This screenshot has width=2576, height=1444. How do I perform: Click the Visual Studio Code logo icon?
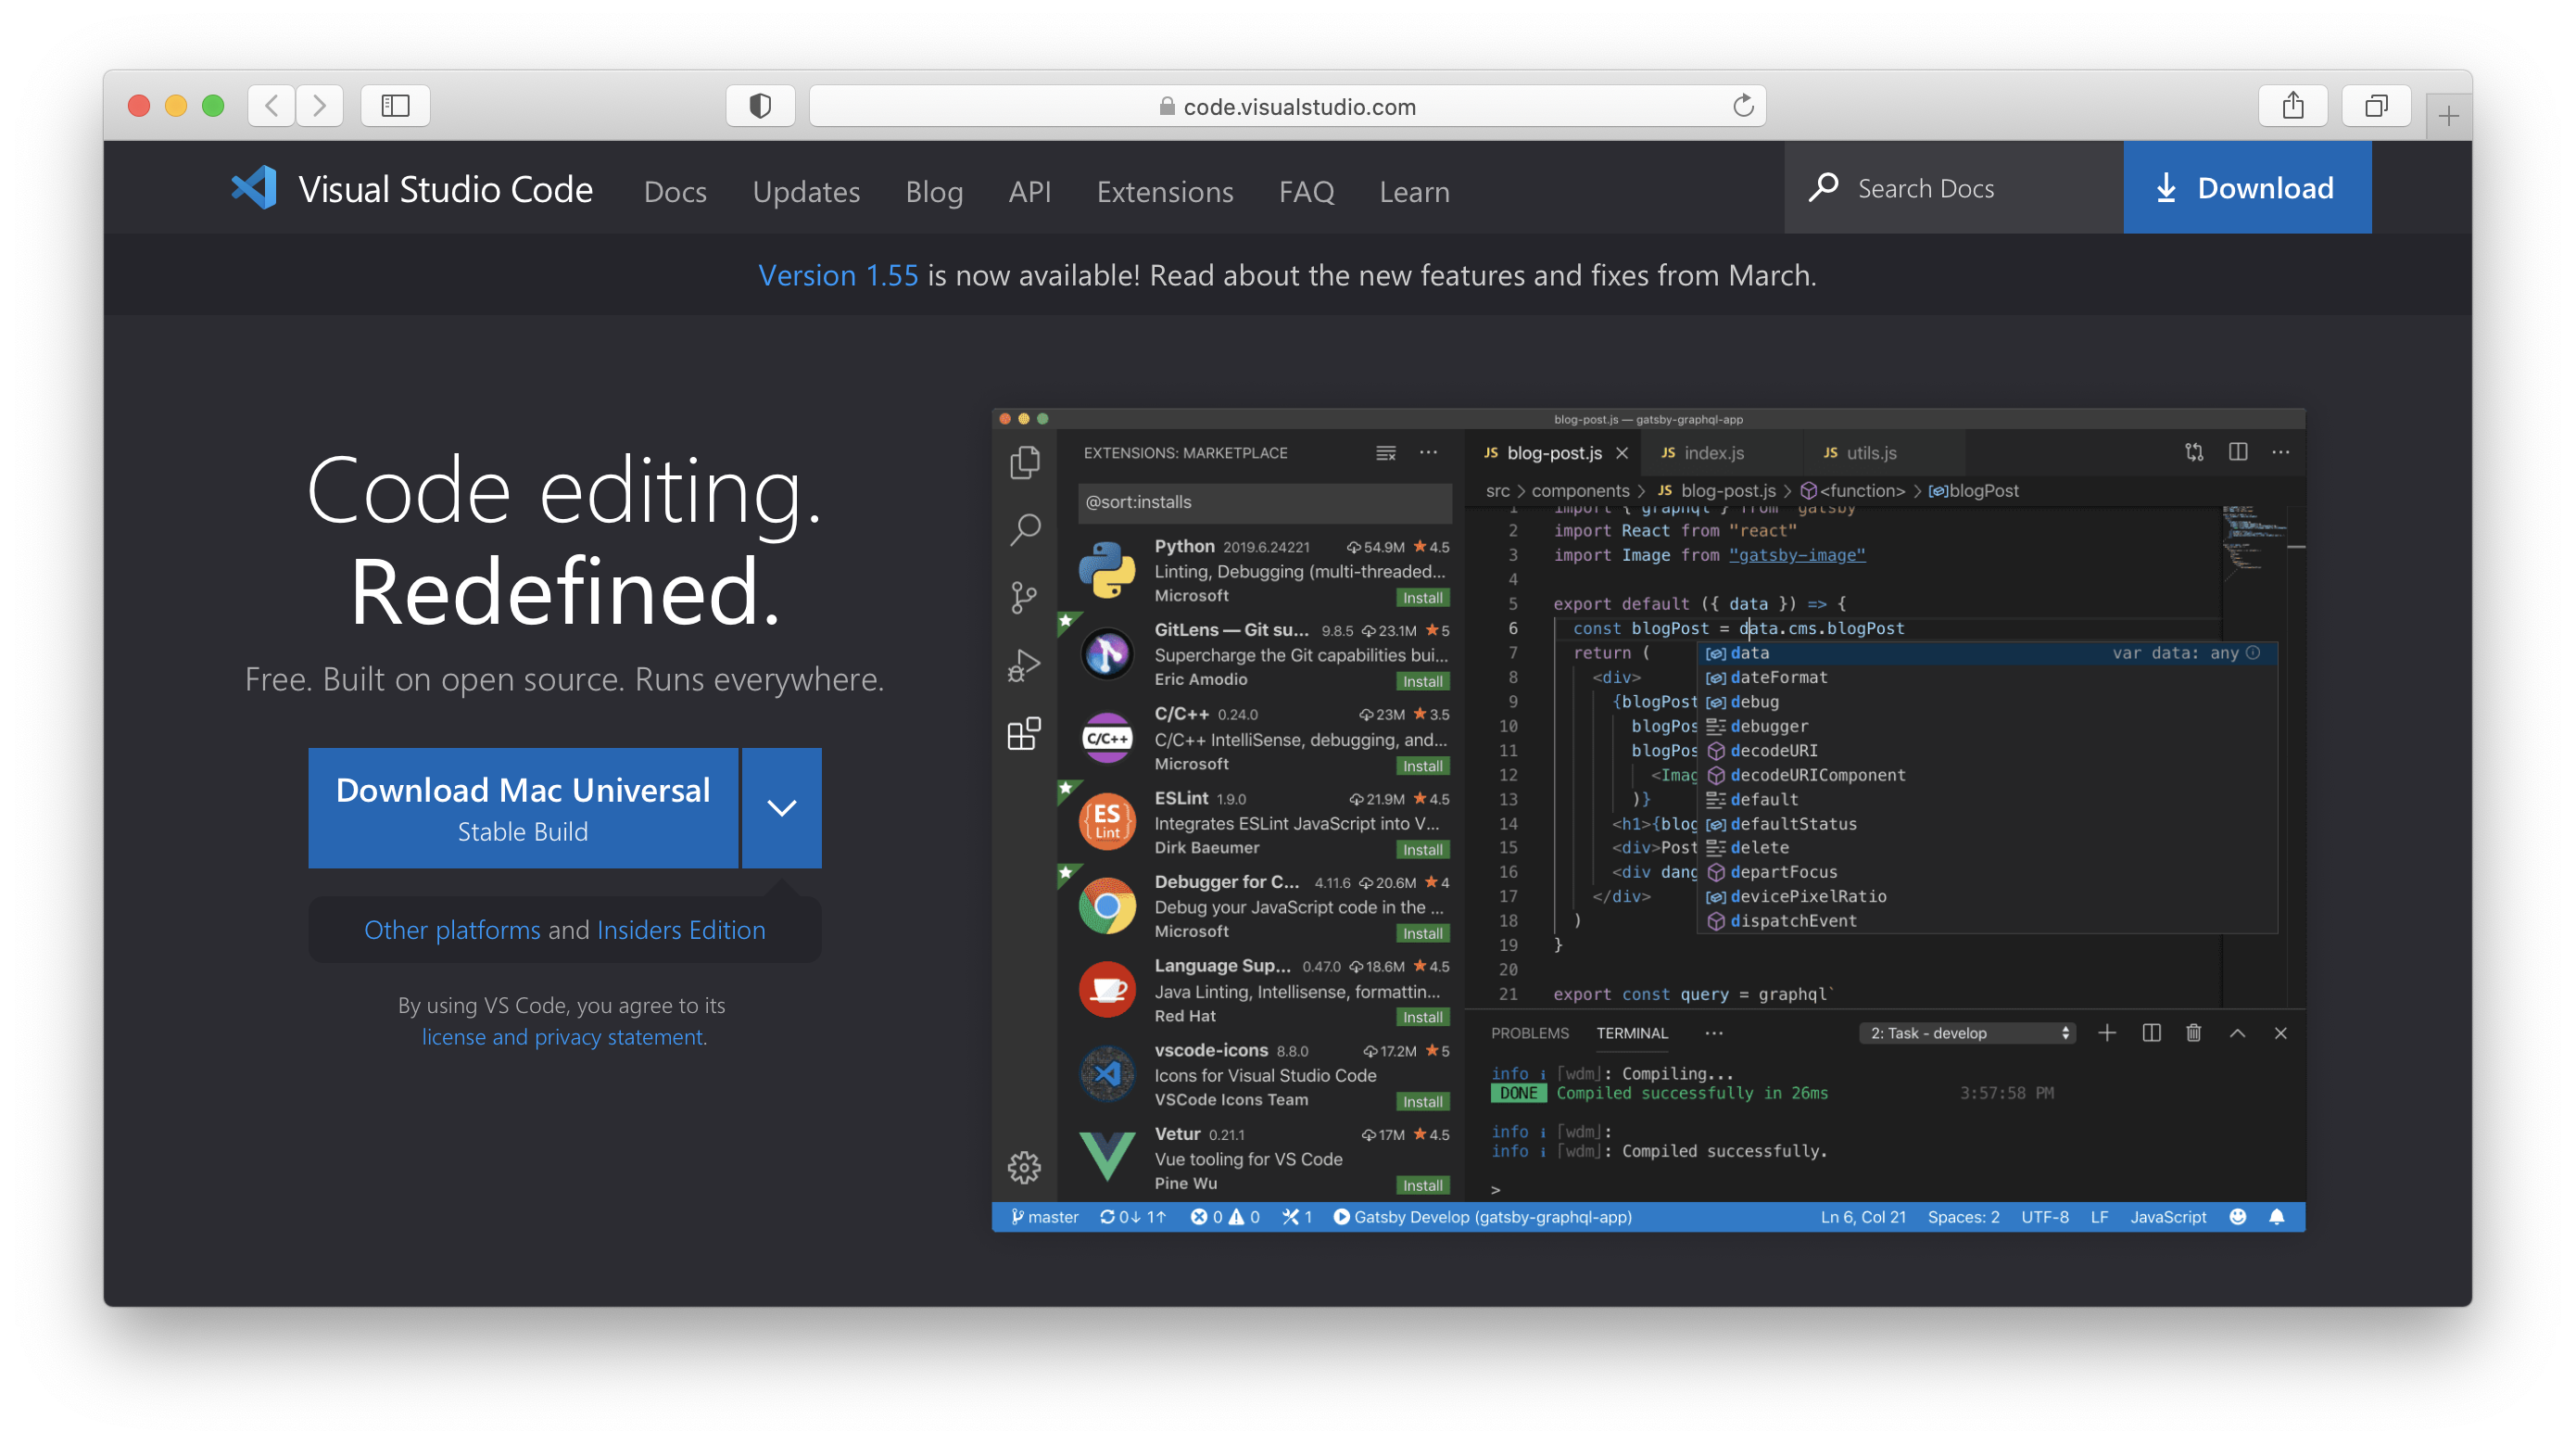pyautogui.click(x=254, y=187)
